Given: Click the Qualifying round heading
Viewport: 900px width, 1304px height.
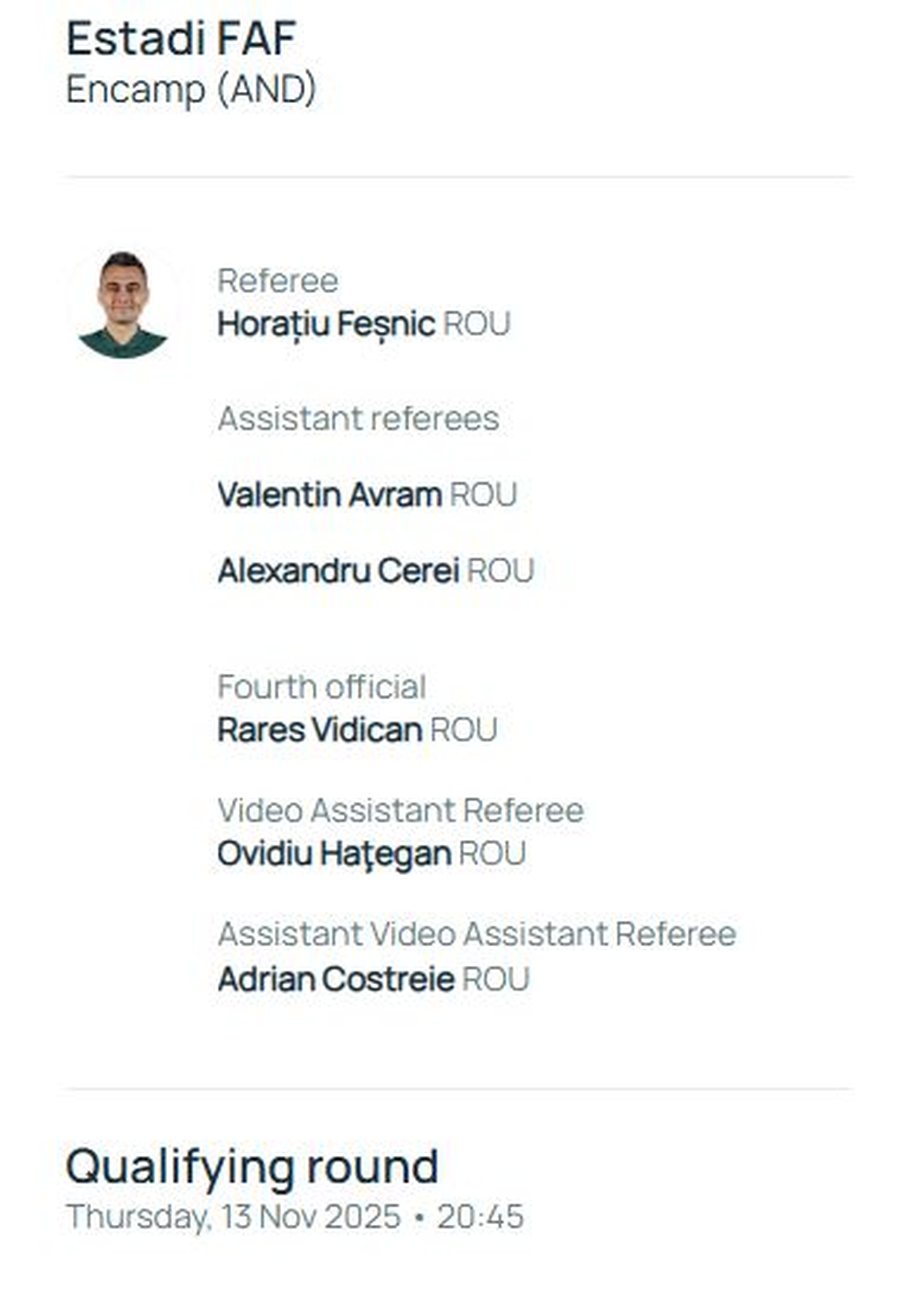Looking at the screenshot, I should pos(252,1166).
